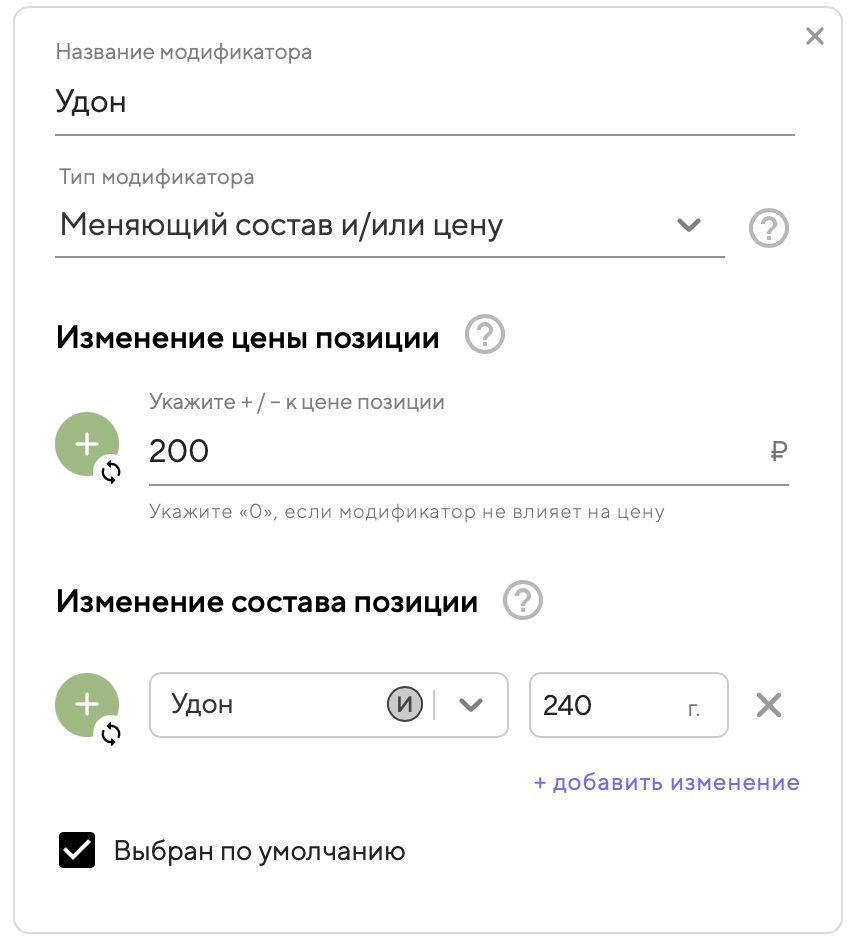The image size is (858, 948).
Task: Open help icon beside modifier type
Action: (x=769, y=230)
